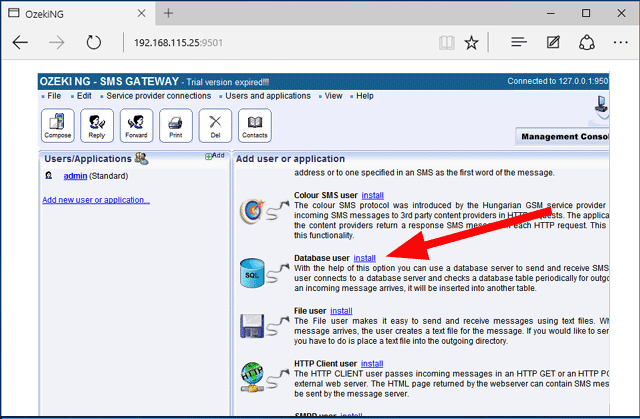This screenshot has width=640, height=419.
Task: Click the File user heading
Action: point(310,311)
